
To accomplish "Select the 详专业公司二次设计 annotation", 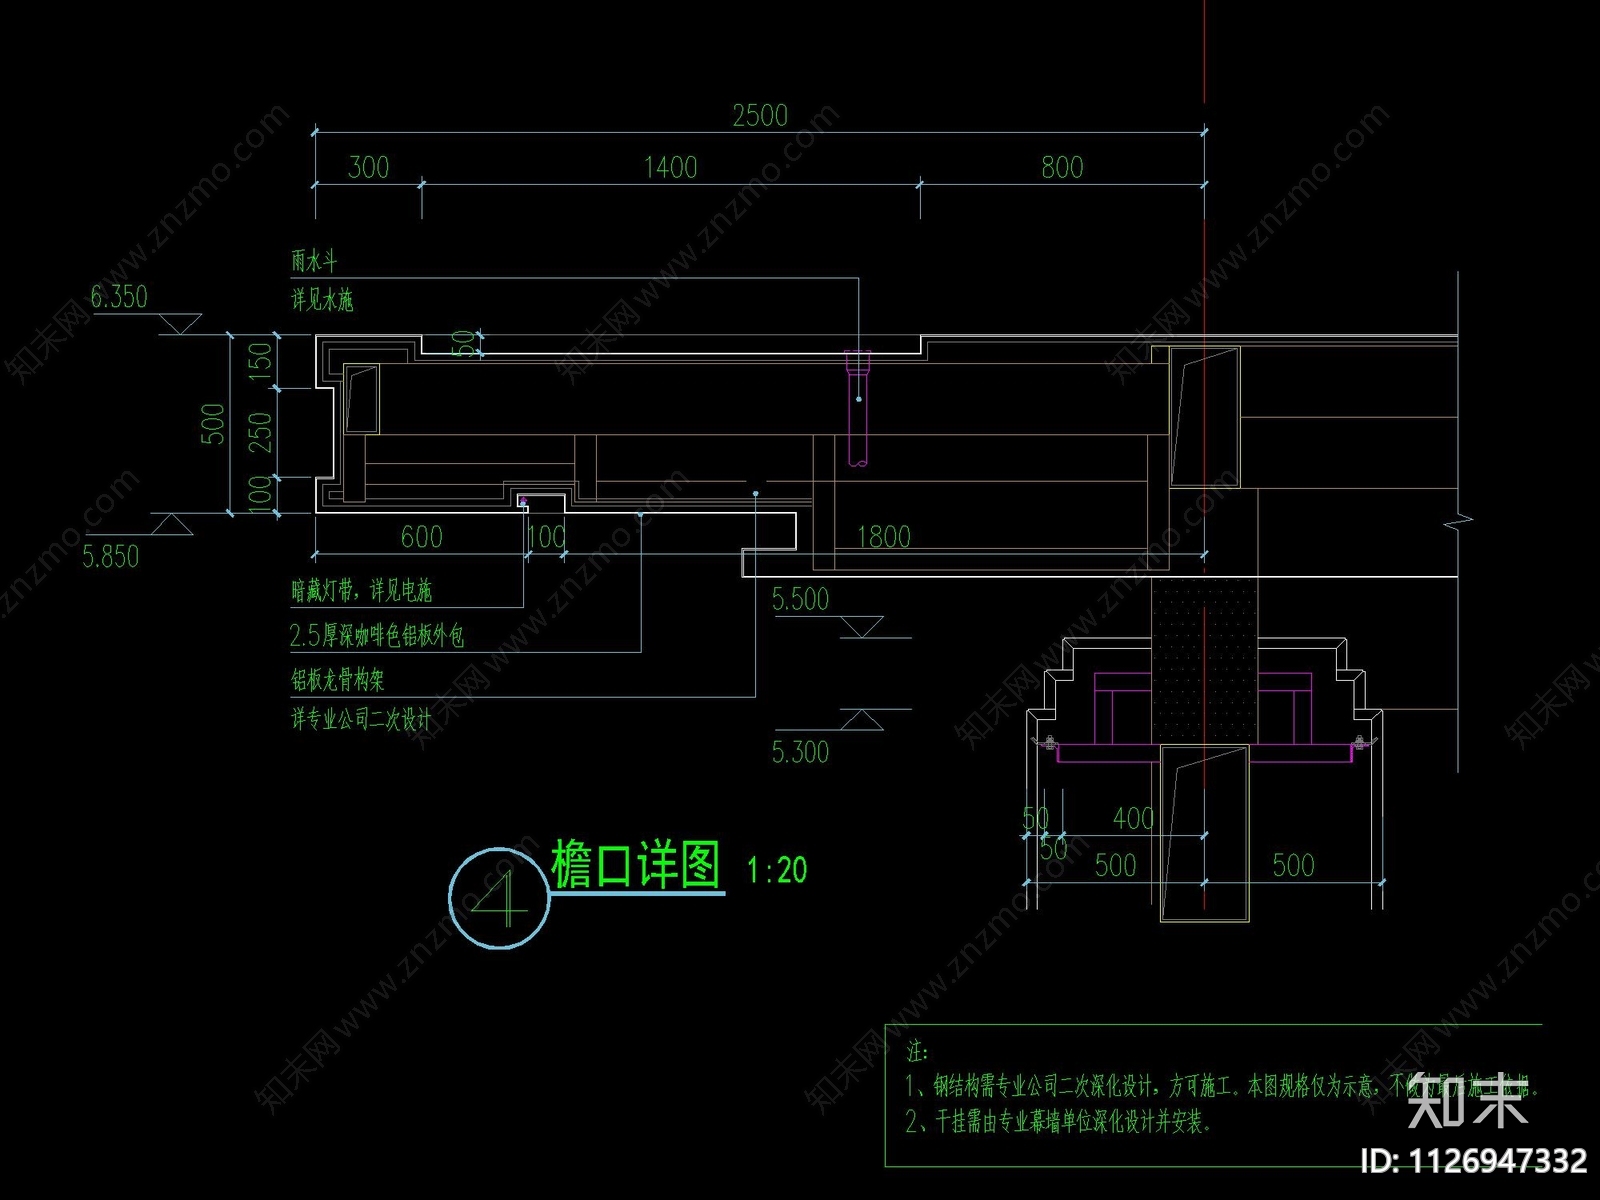I will tap(361, 718).
